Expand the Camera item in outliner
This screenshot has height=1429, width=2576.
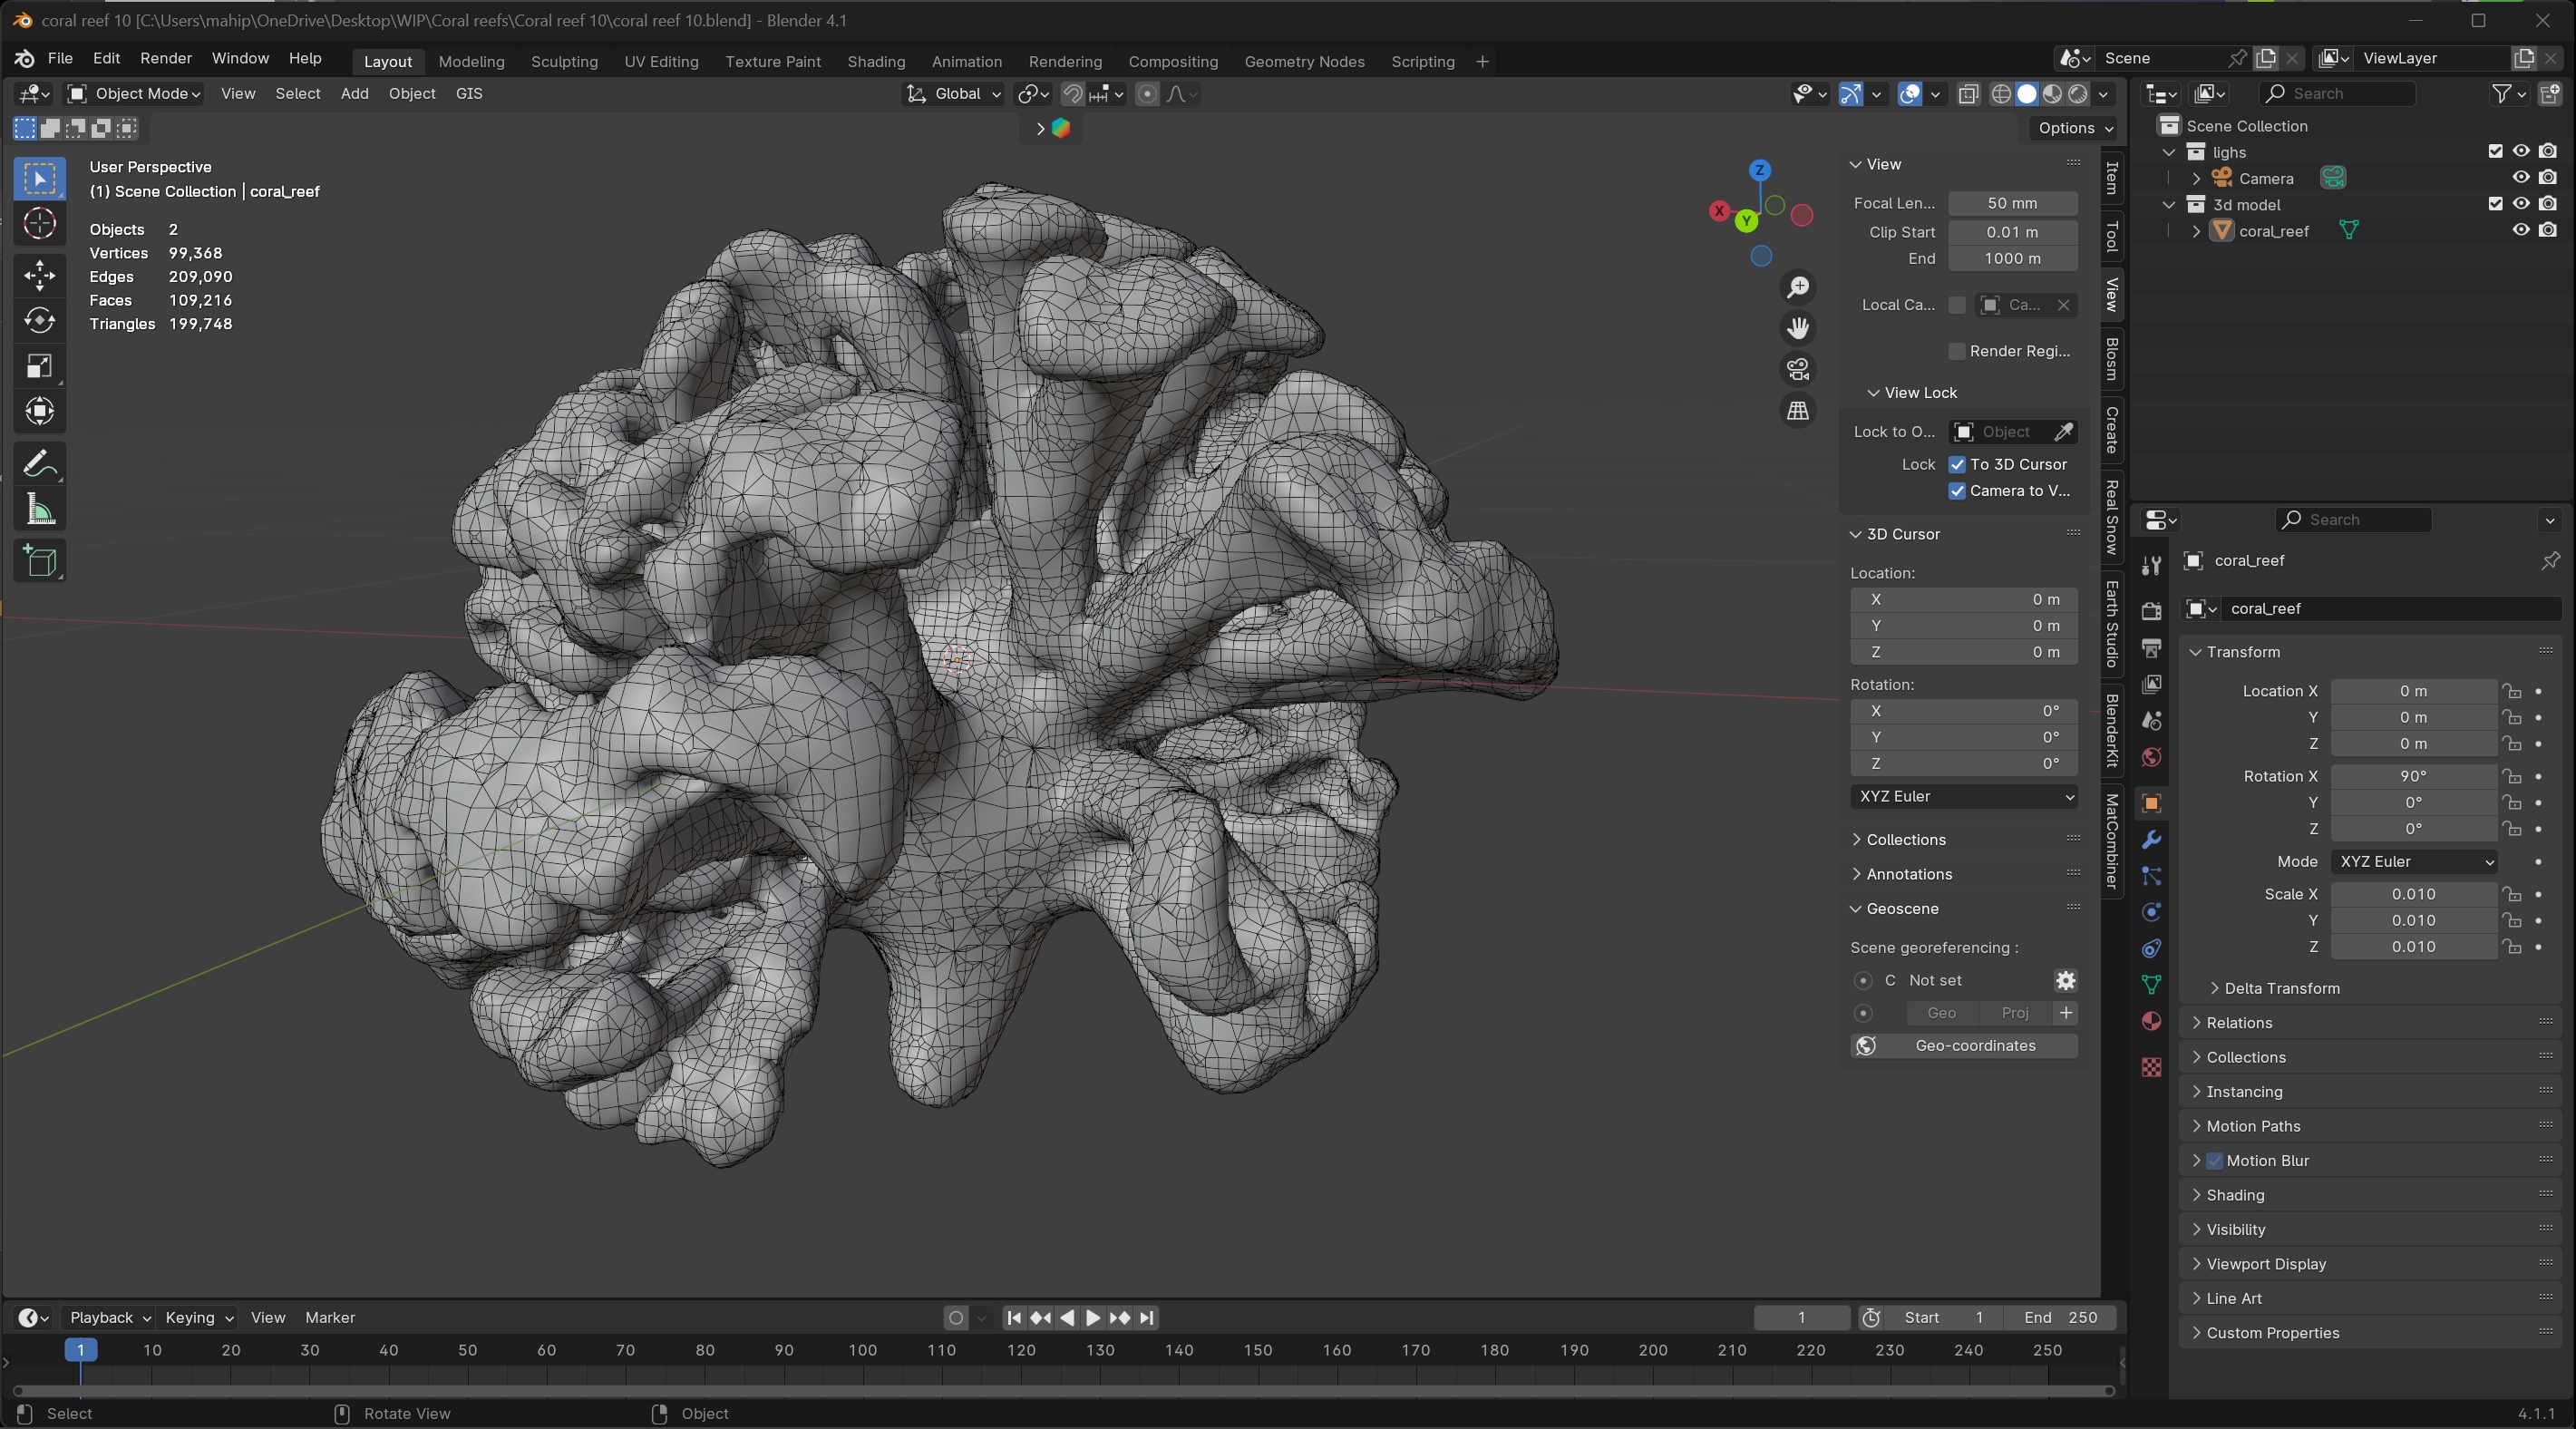click(x=2196, y=178)
